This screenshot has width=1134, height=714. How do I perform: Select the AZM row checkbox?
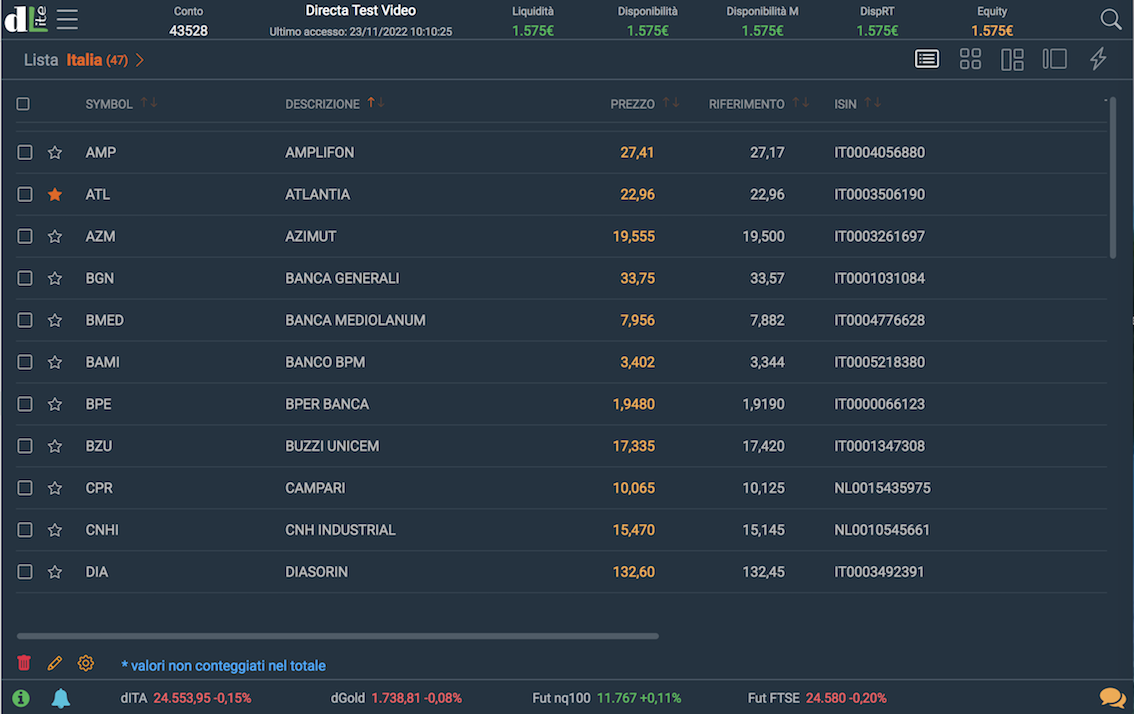coord(25,236)
